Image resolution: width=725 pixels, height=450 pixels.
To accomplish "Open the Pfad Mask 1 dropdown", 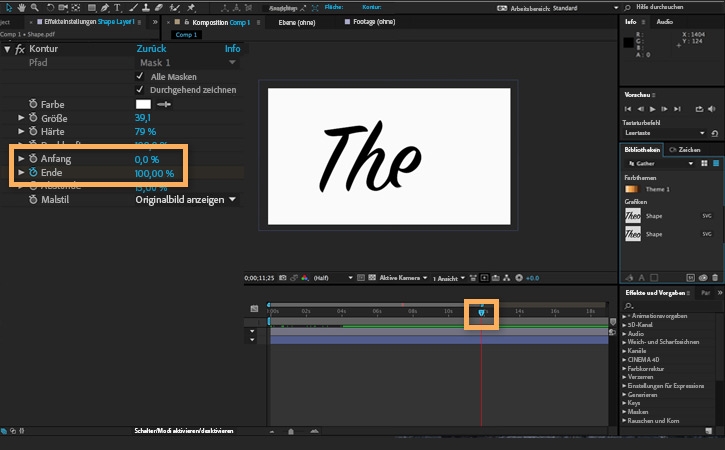I will [x=188, y=62].
